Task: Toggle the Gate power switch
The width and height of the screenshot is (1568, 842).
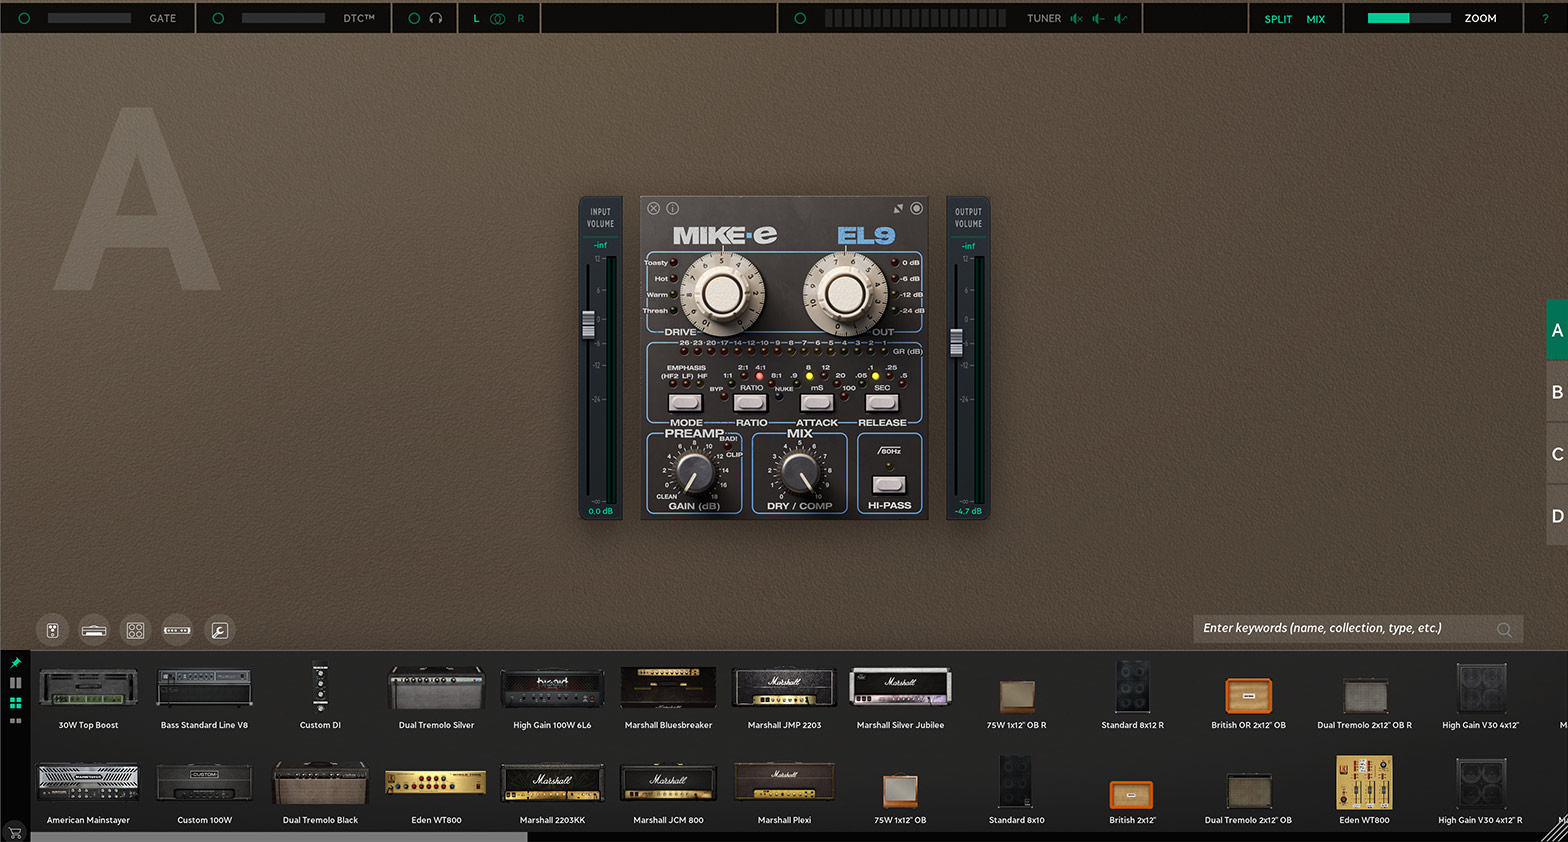Action: tap(24, 18)
